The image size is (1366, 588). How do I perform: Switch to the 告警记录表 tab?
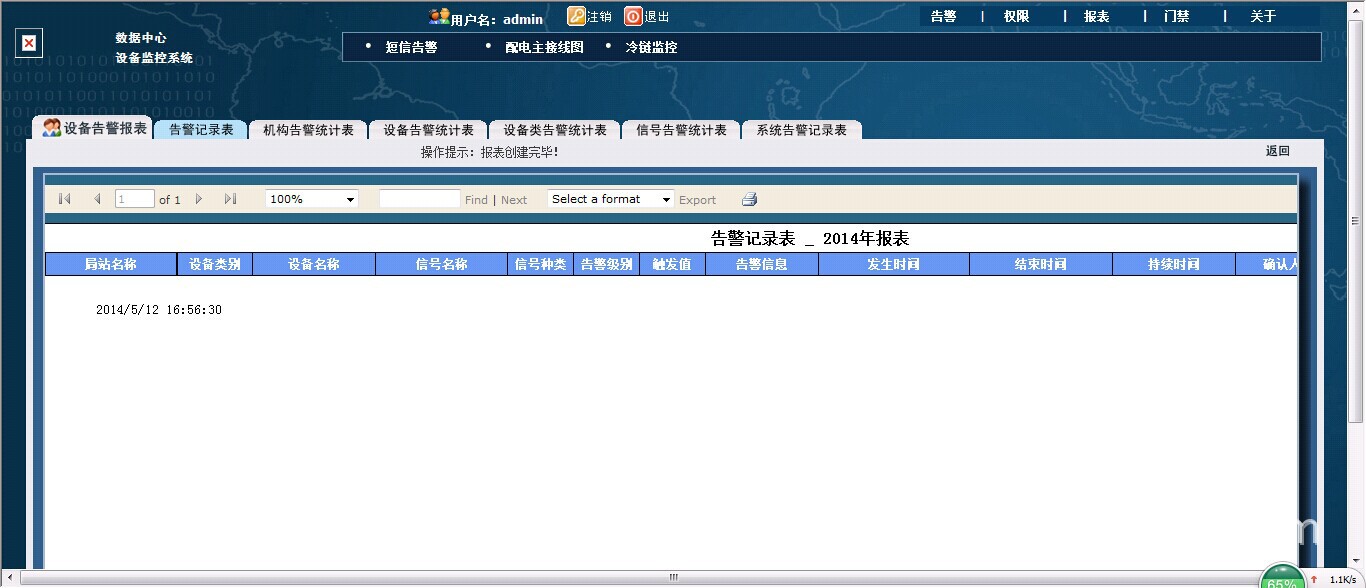[200, 129]
